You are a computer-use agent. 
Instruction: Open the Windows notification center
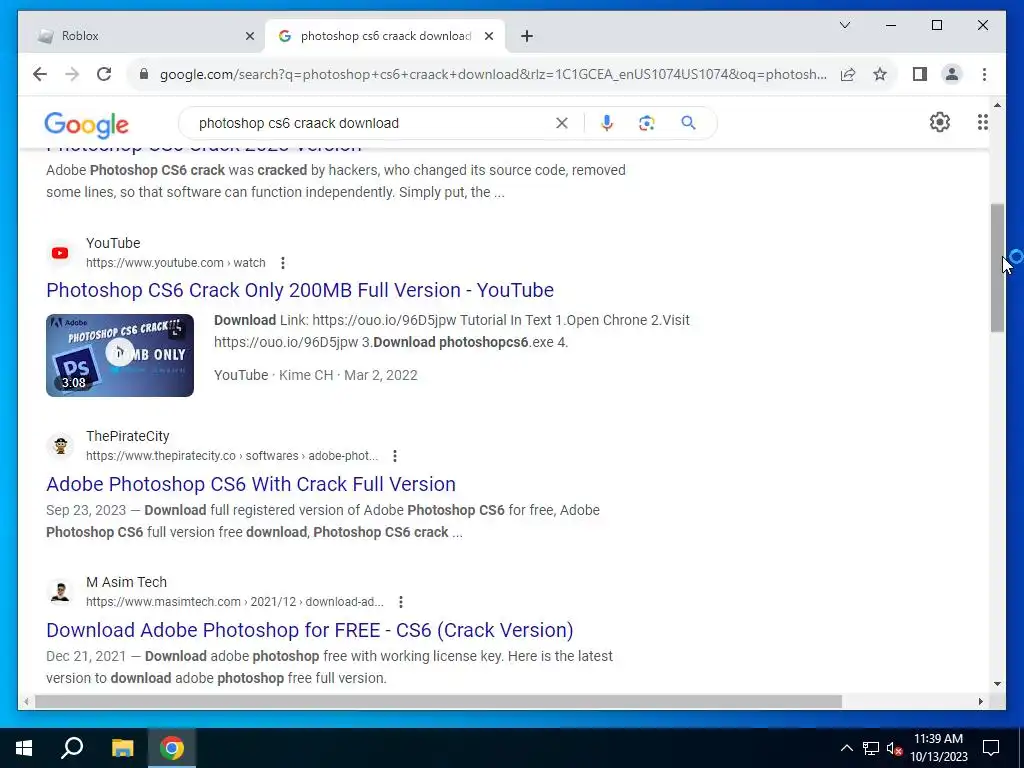tap(991, 748)
